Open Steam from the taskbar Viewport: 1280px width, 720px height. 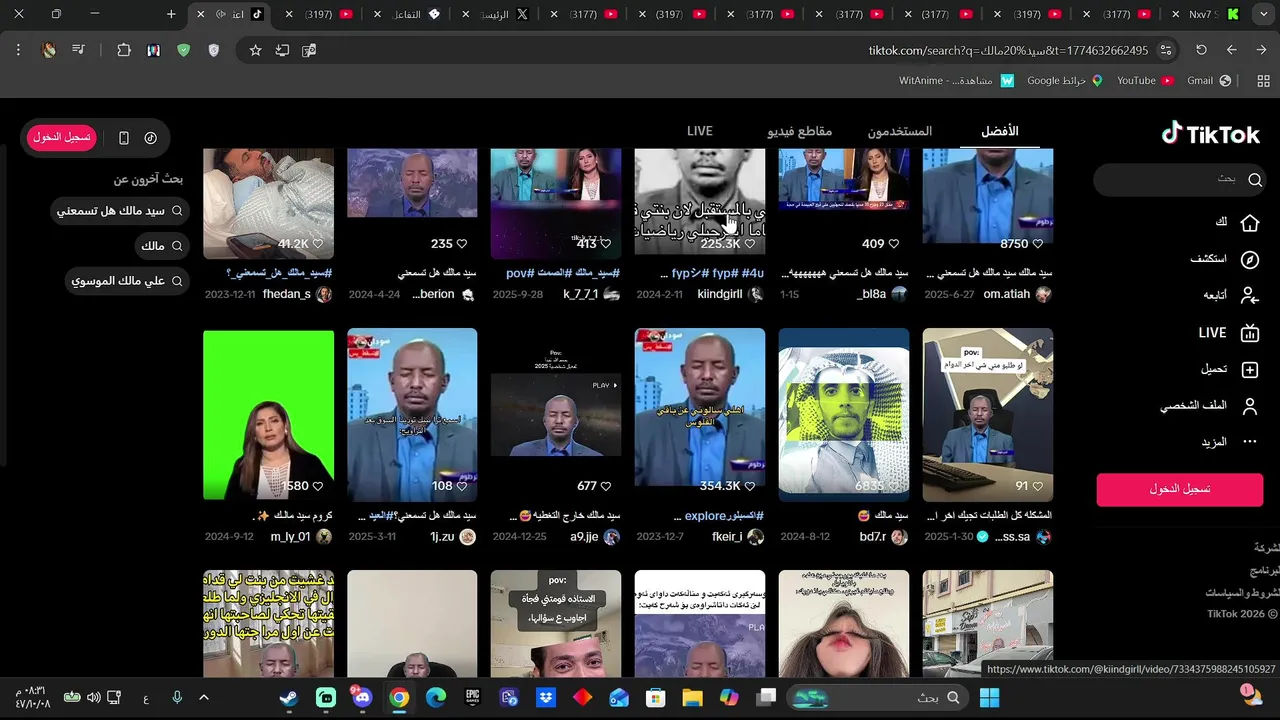288,697
